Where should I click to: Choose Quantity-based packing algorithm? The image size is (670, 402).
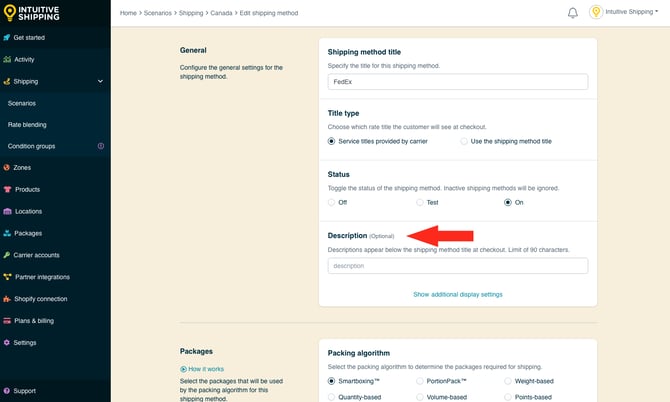[x=331, y=397]
